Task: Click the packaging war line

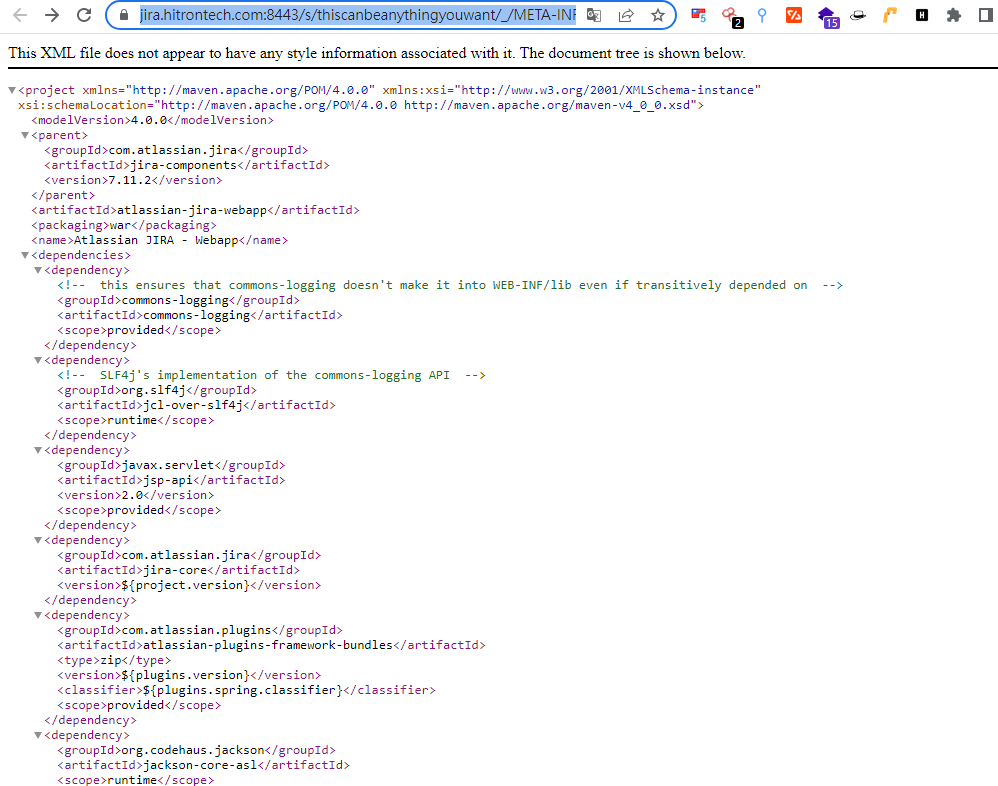Action: pyautogui.click(x=123, y=225)
